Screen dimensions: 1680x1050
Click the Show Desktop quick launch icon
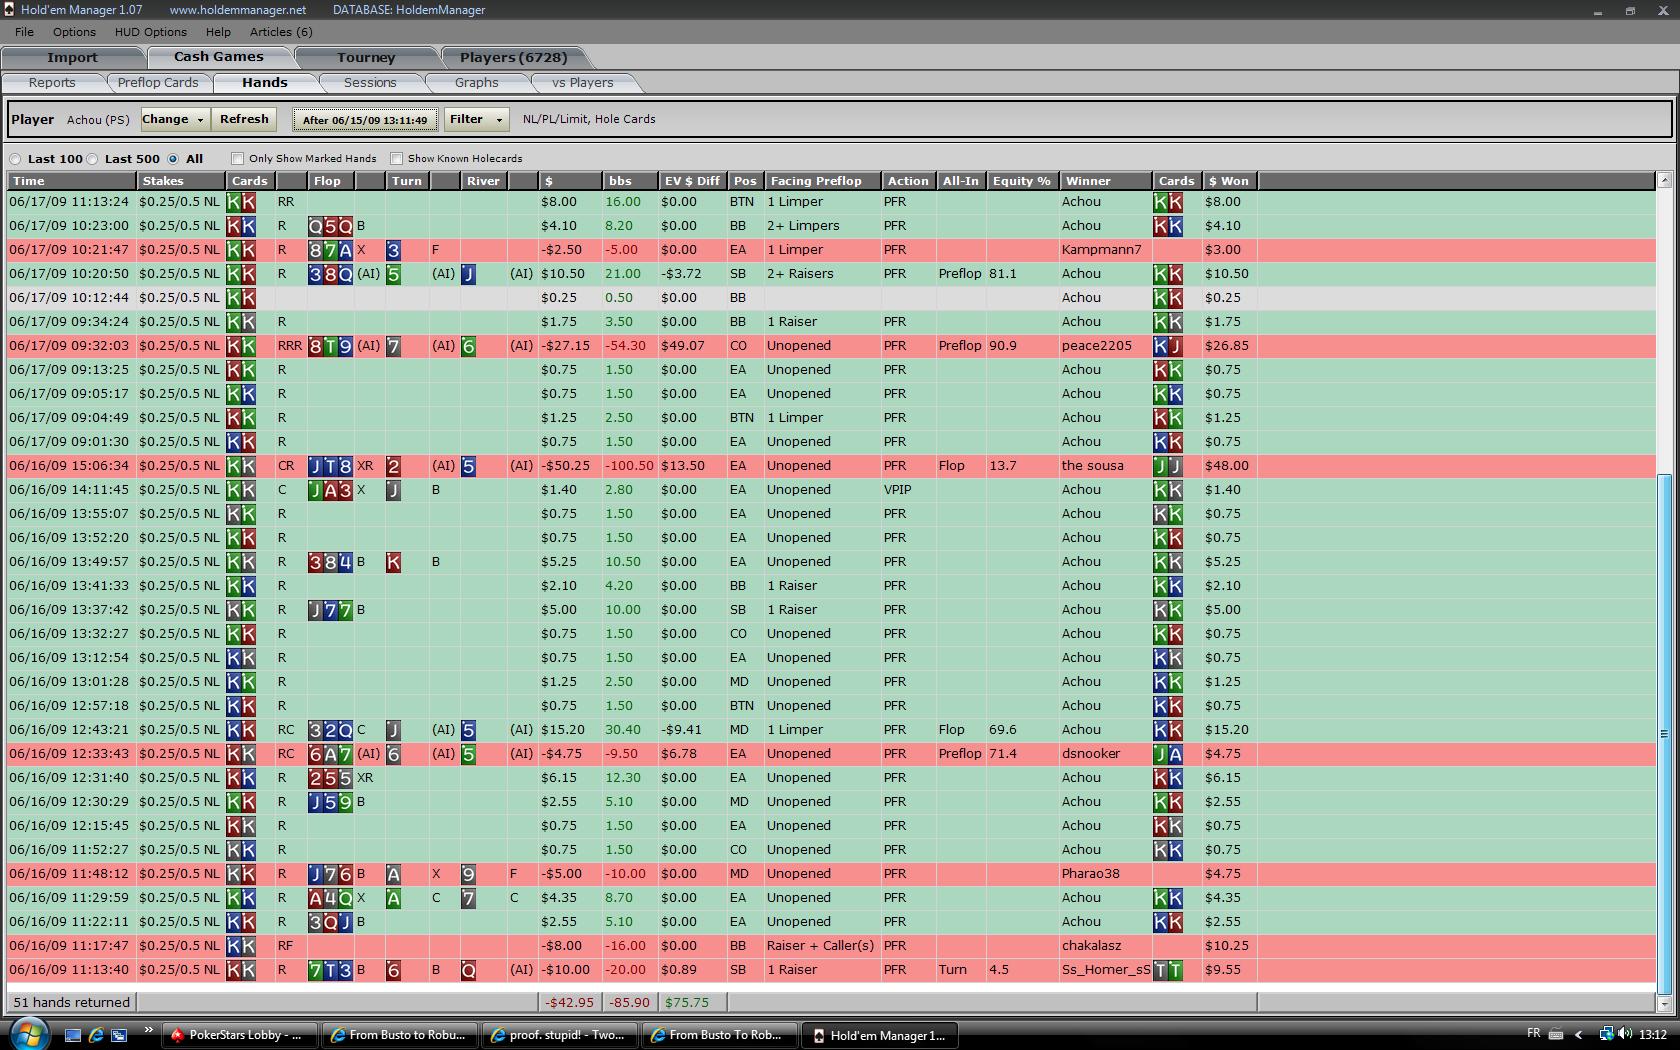[73, 1035]
